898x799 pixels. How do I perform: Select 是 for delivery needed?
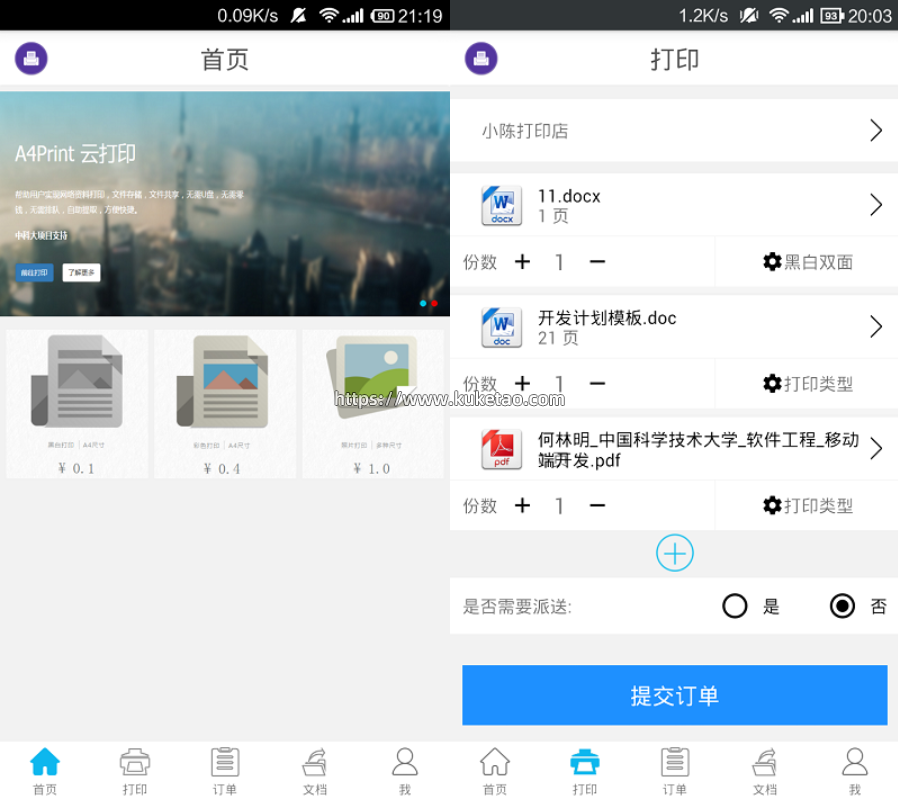[x=735, y=606]
